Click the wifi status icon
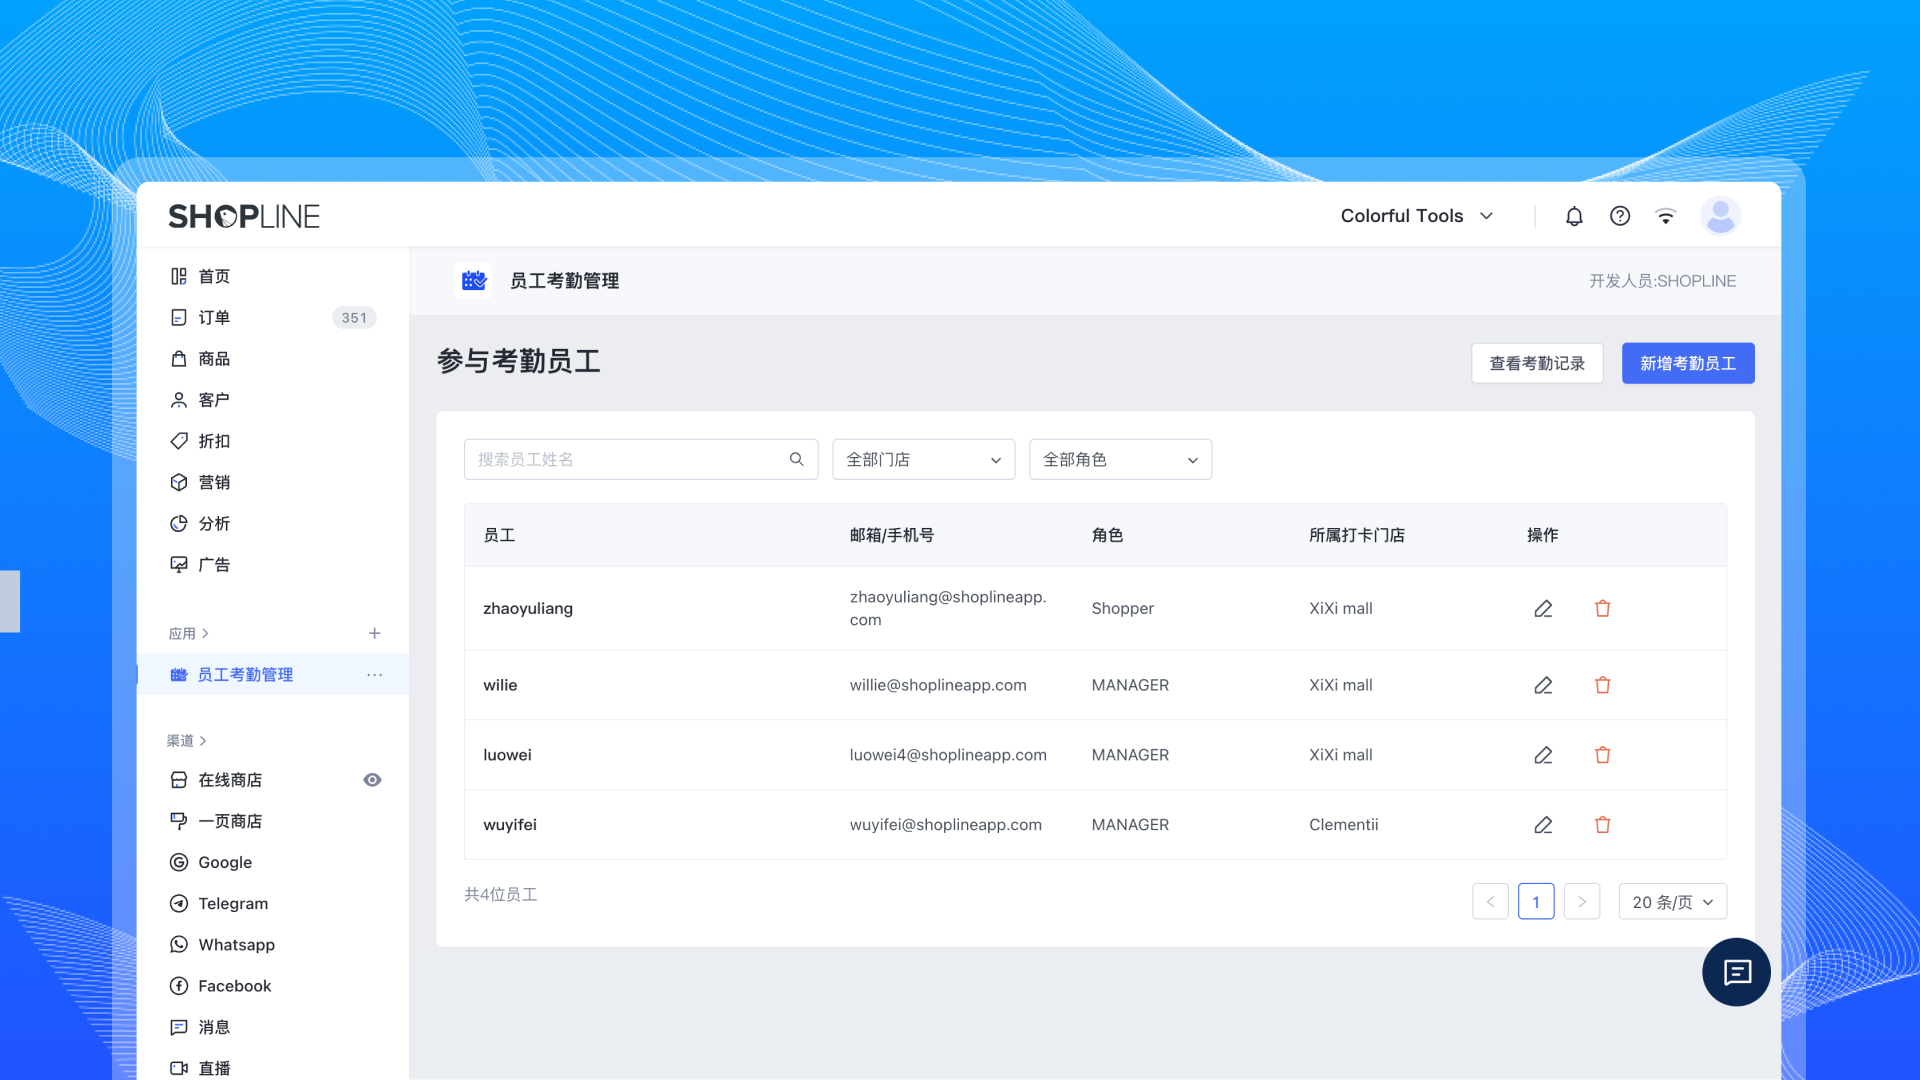The height and width of the screenshot is (1080, 1920). pyautogui.click(x=1666, y=216)
